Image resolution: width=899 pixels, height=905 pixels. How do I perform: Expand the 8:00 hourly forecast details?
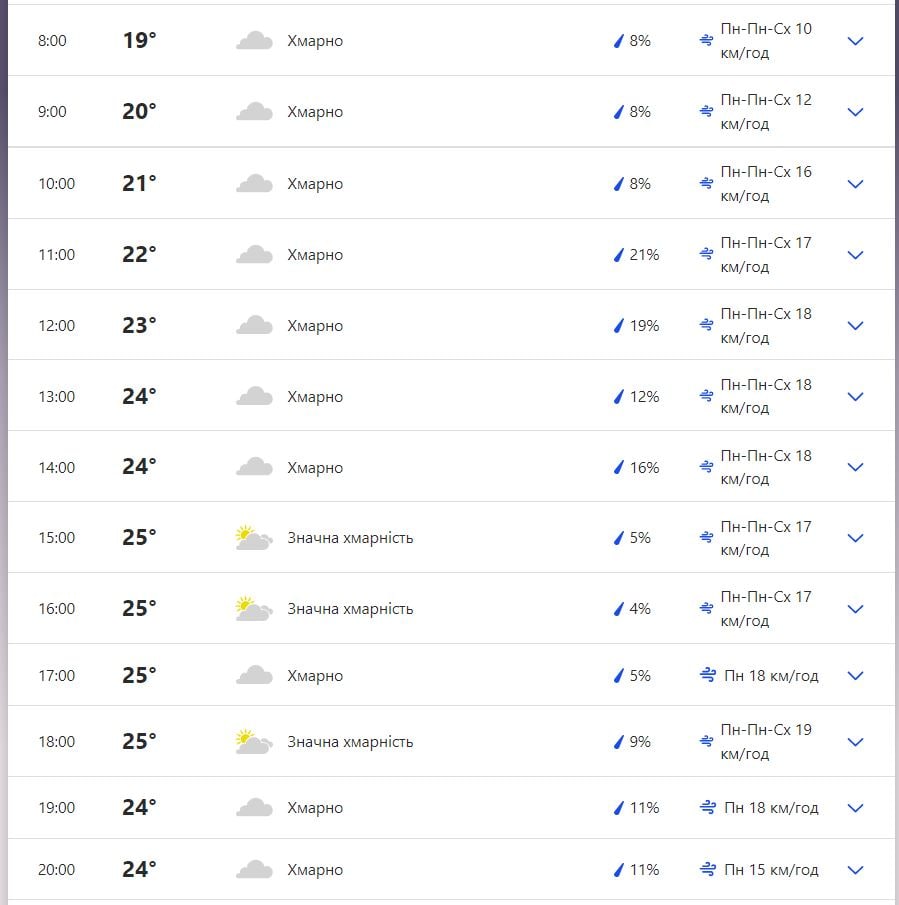click(x=855, y=41)
